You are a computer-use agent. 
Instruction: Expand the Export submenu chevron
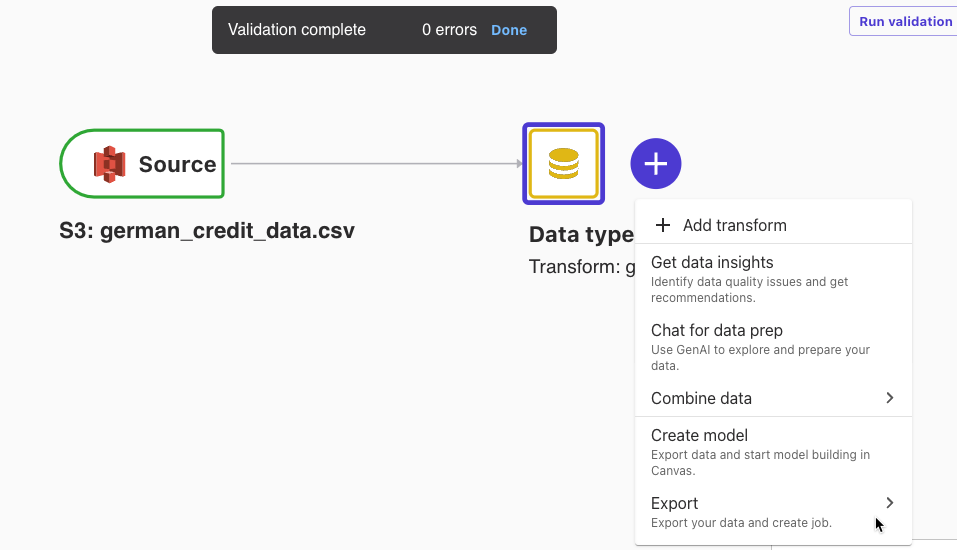(x=889, y=503)
